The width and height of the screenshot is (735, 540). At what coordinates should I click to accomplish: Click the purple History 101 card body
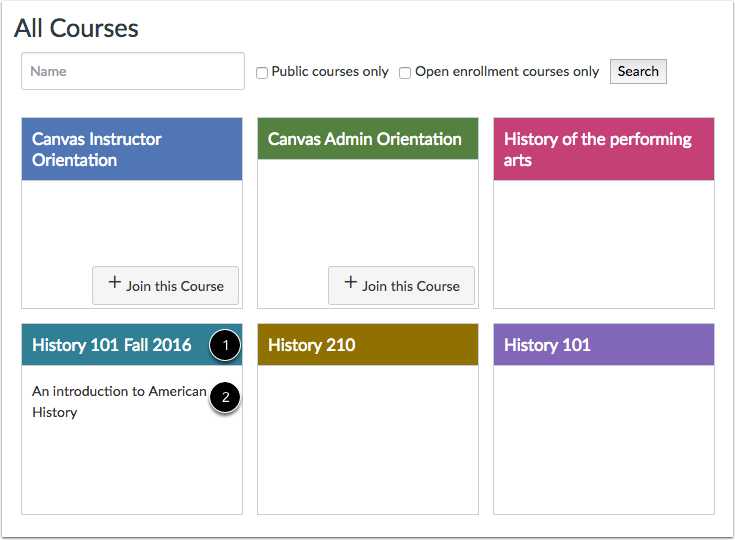tap(604, 440)
